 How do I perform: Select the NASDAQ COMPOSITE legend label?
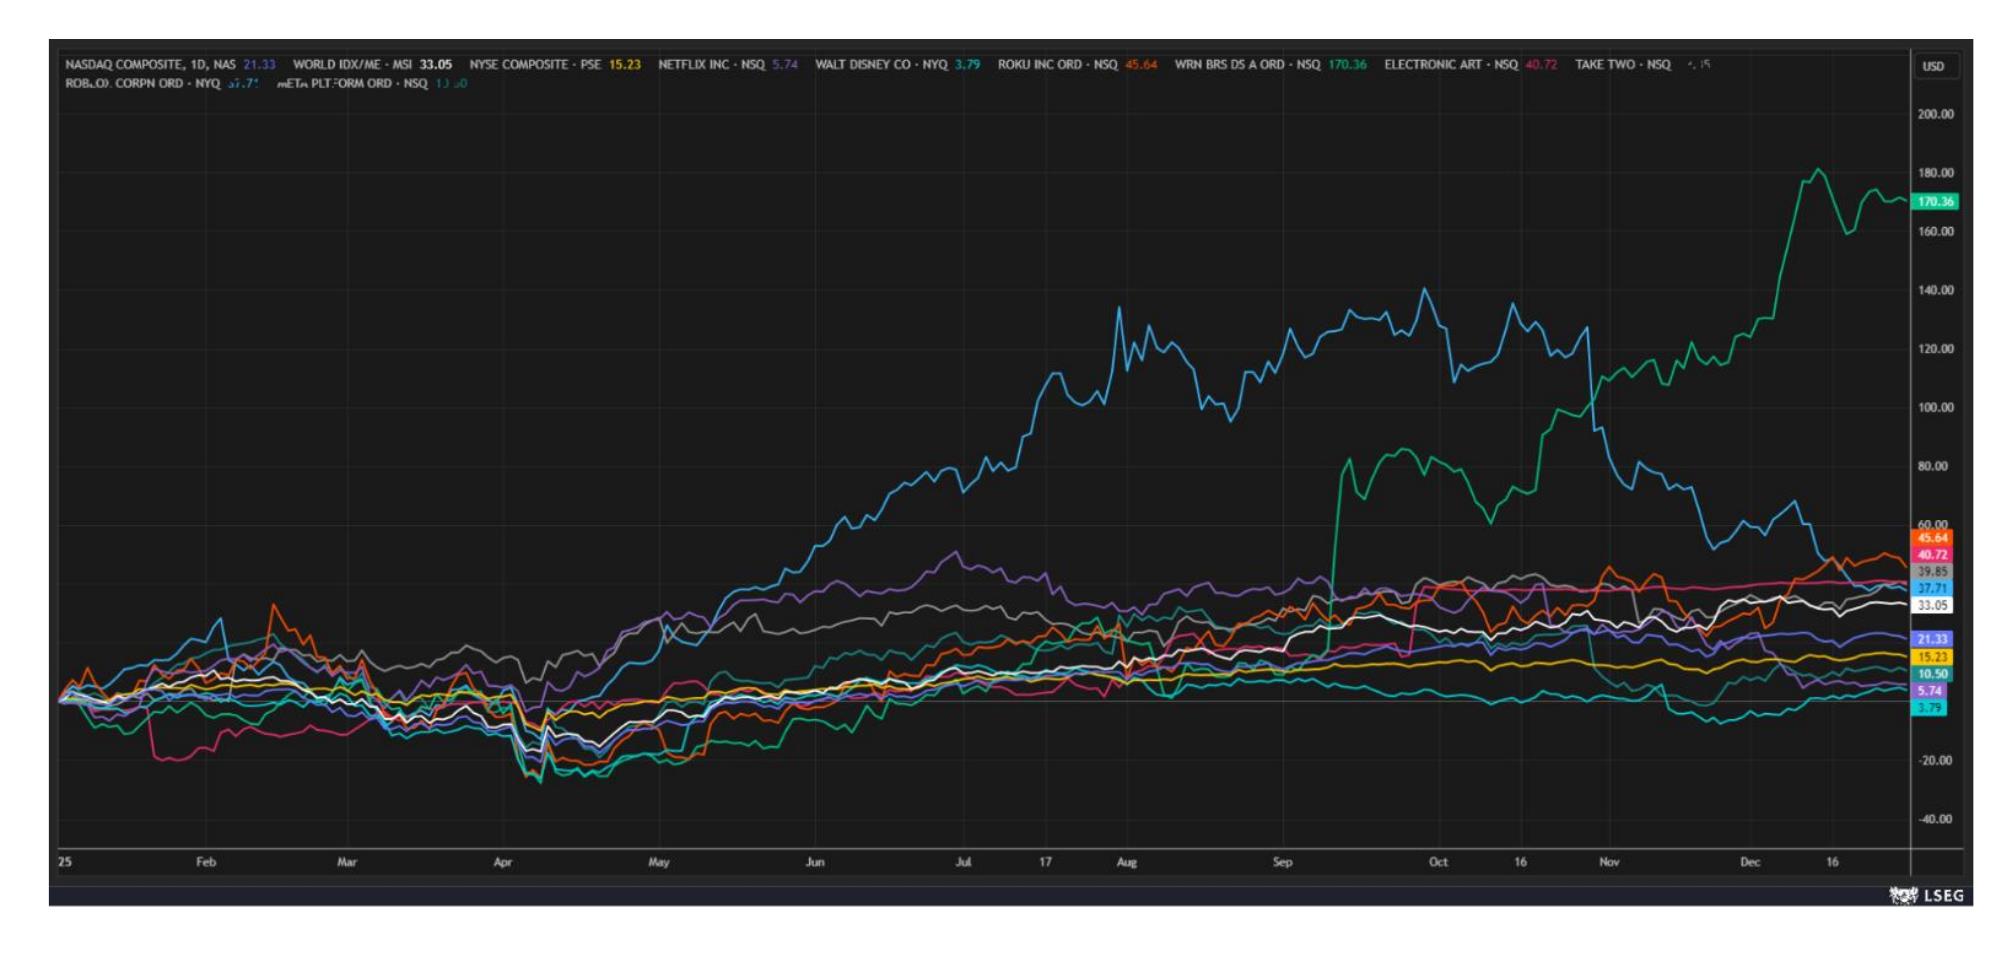[150, 64]
